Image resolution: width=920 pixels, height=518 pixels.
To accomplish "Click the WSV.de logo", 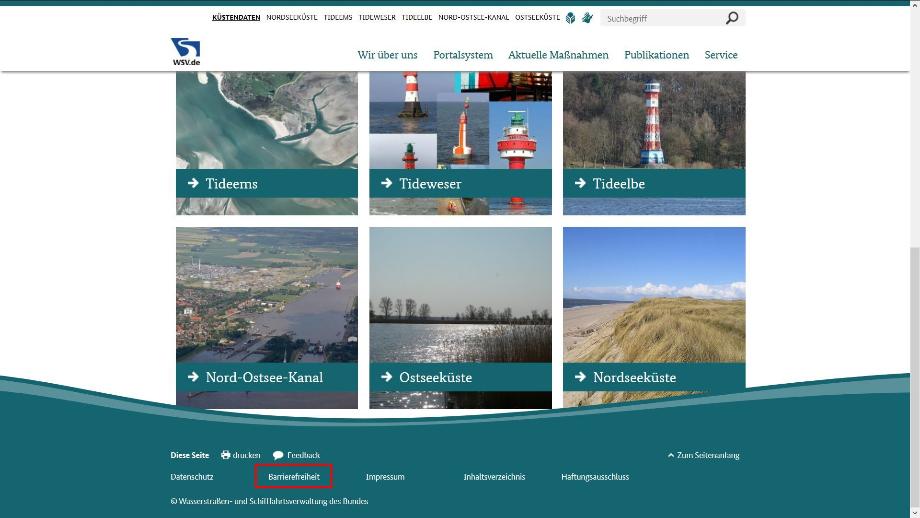I will point(185,52).
